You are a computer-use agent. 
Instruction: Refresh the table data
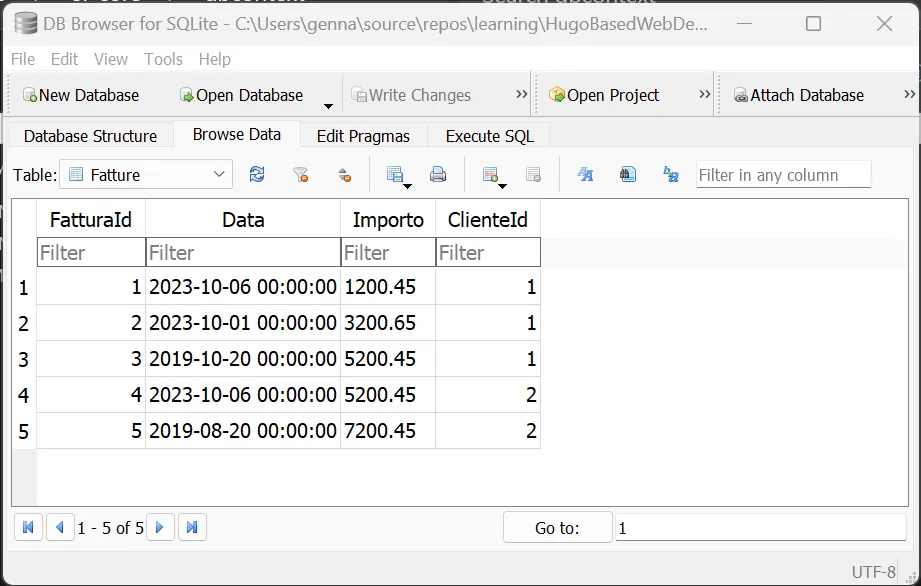pyautogui.click(x=257, y=174)
